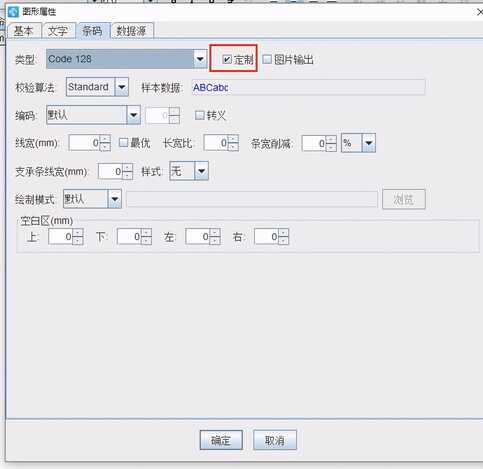
Task: Increase the 空白区 下 spinner
Action: (x=146, y=233)
